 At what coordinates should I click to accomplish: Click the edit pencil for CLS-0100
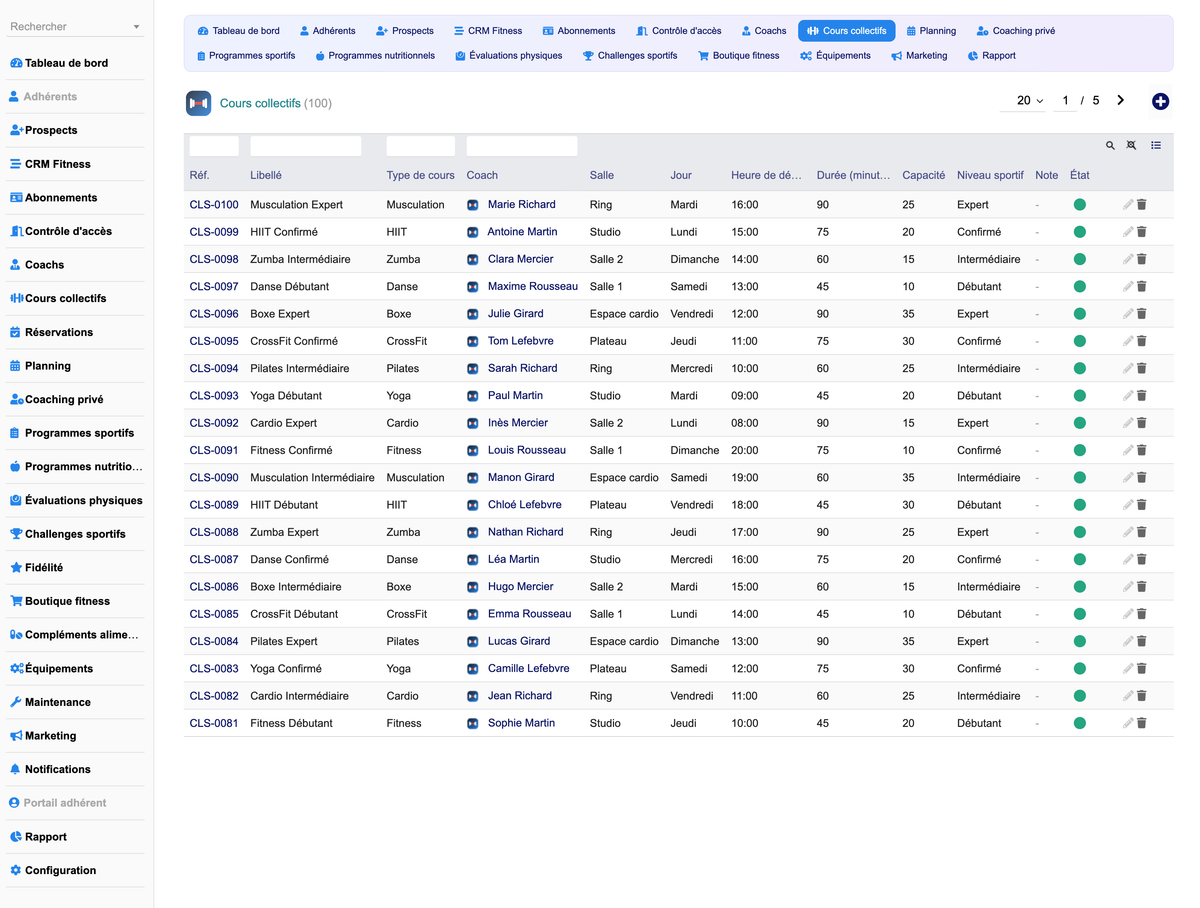tap(1128, 204)
